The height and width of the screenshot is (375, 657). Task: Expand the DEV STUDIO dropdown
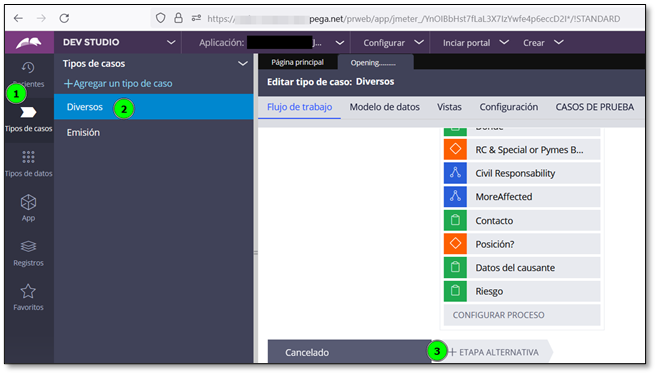171,42
